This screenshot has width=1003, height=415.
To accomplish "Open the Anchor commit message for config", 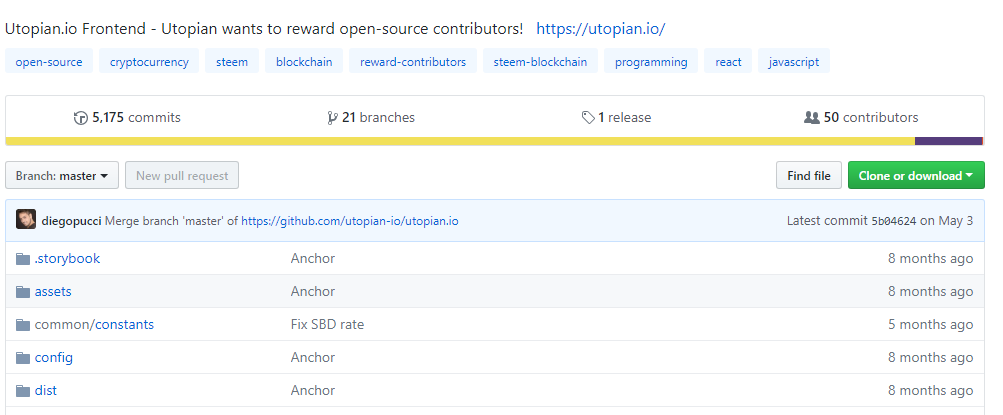I will click(313, 357).
